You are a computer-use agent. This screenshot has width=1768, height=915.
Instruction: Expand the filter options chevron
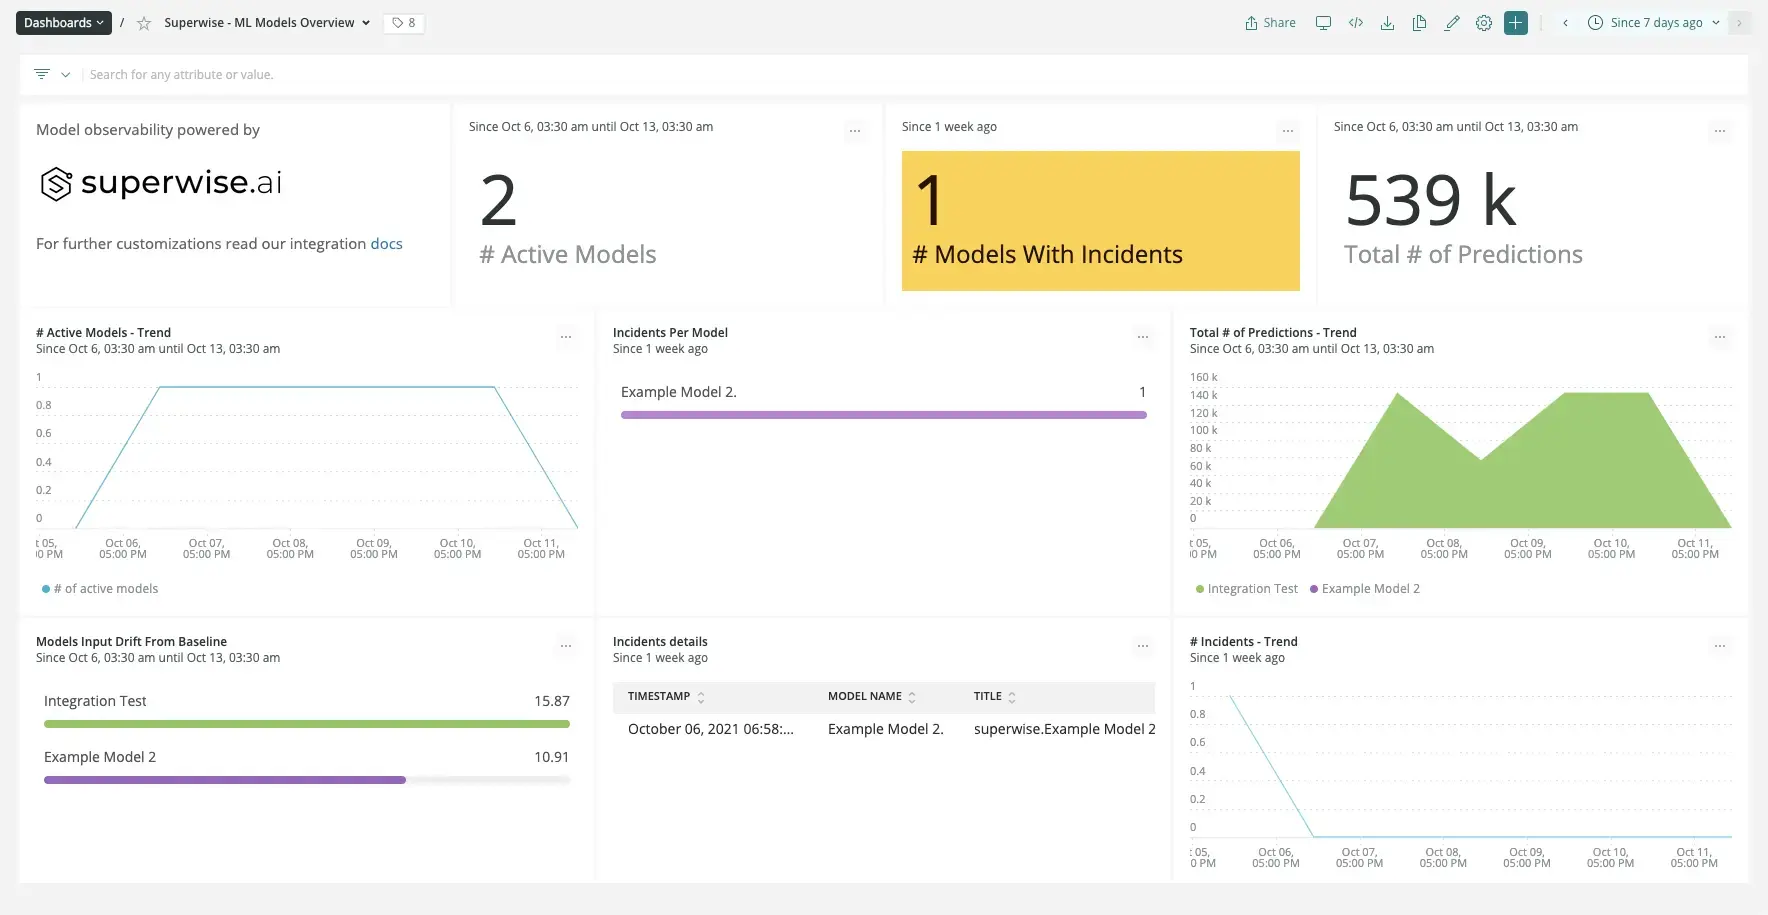click(x=65, y=74)
